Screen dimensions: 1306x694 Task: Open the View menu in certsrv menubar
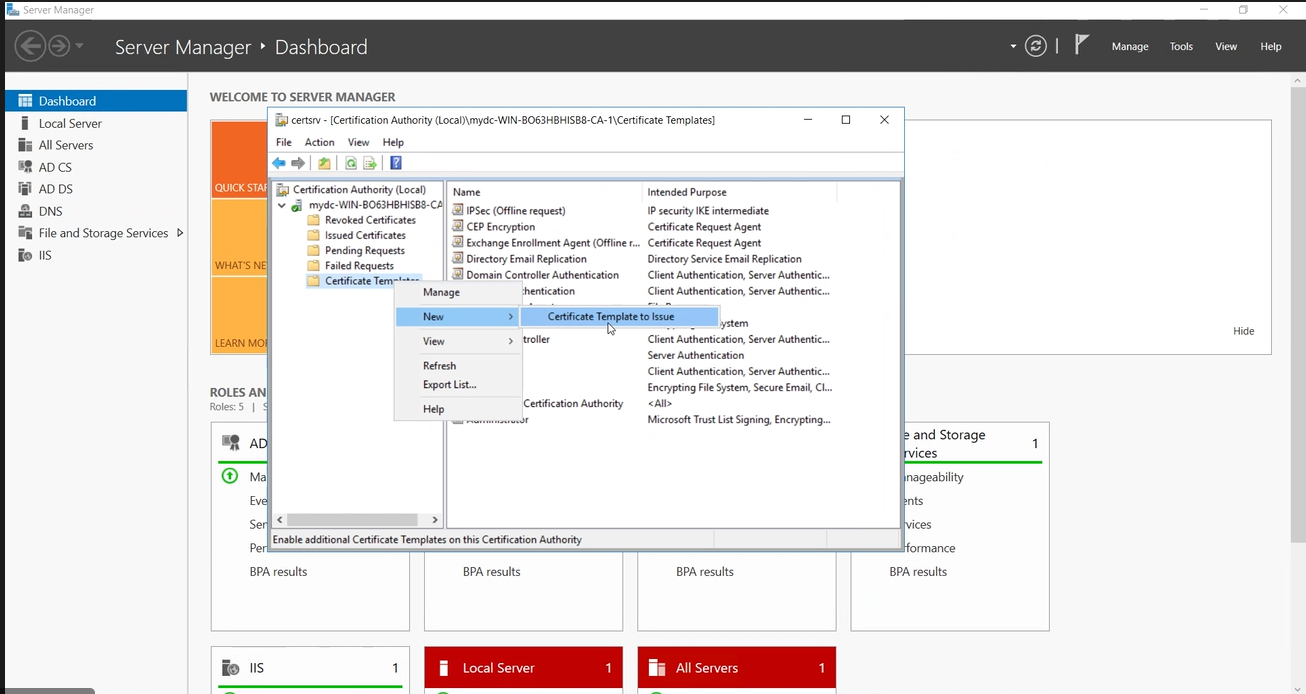click(x=358, y=142)
